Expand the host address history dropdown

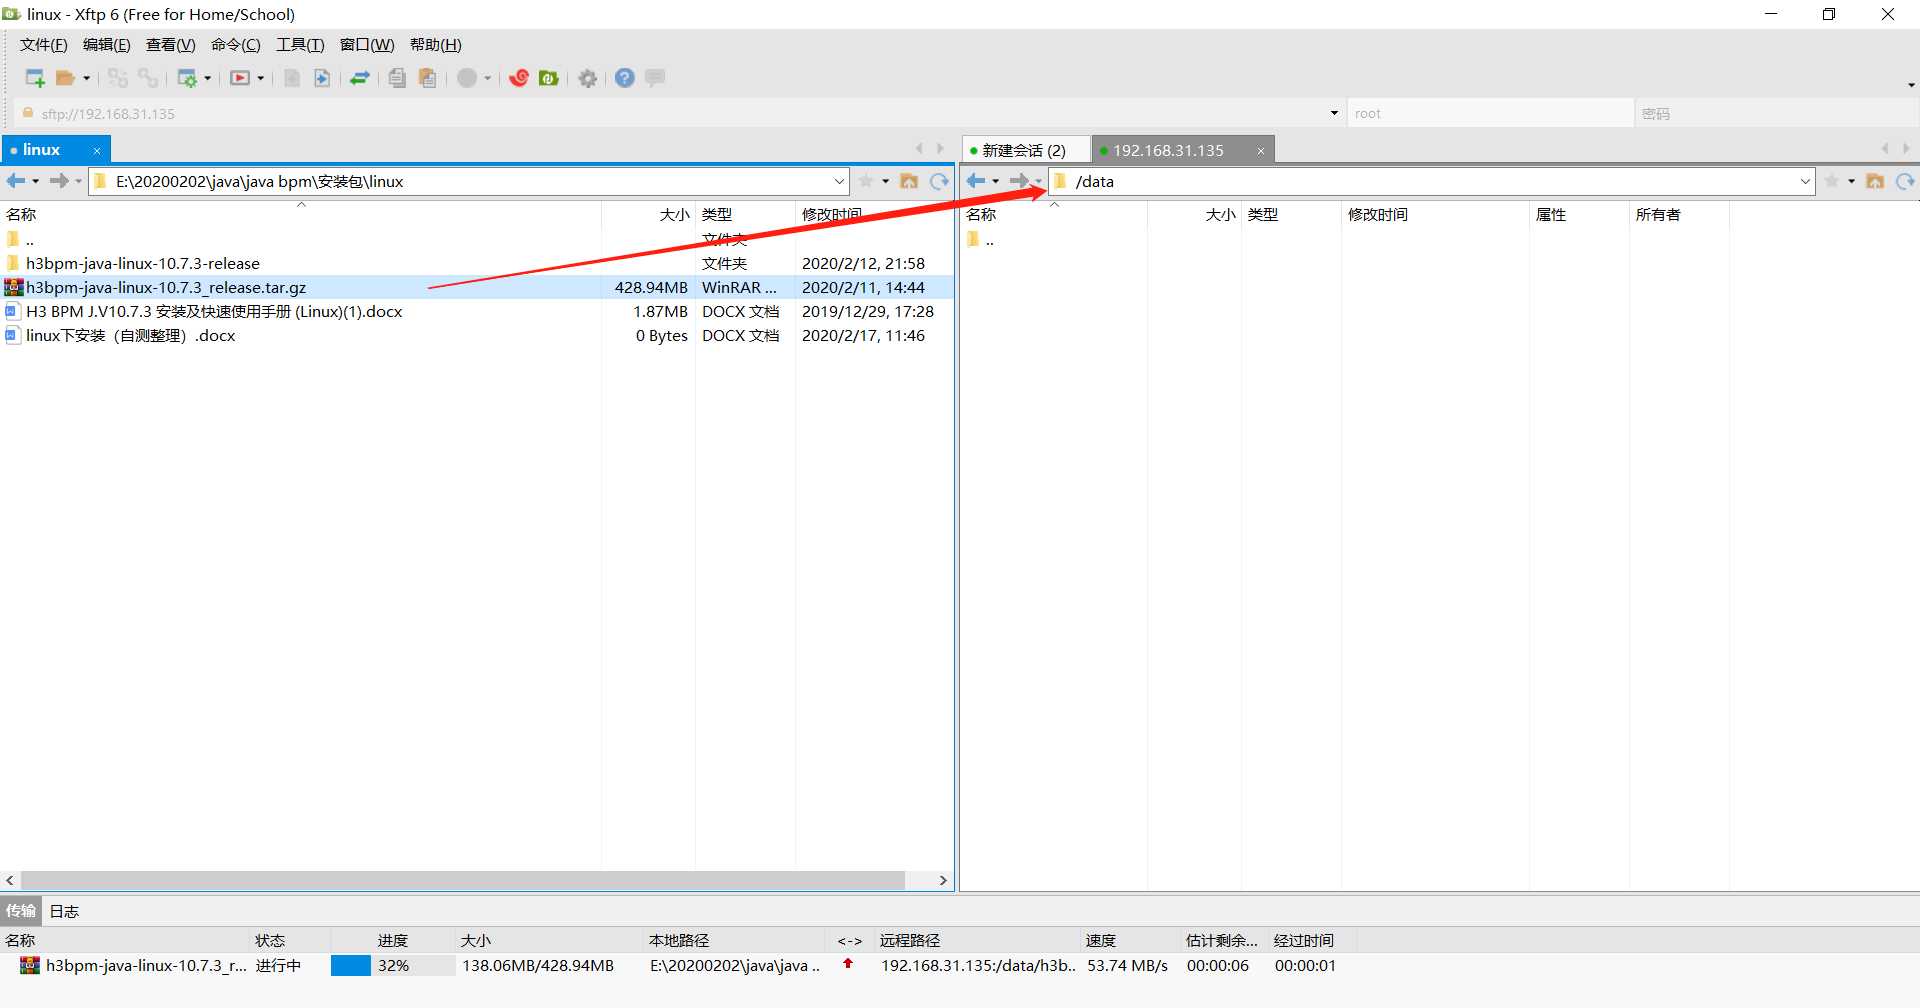(x=1334, y=113)
